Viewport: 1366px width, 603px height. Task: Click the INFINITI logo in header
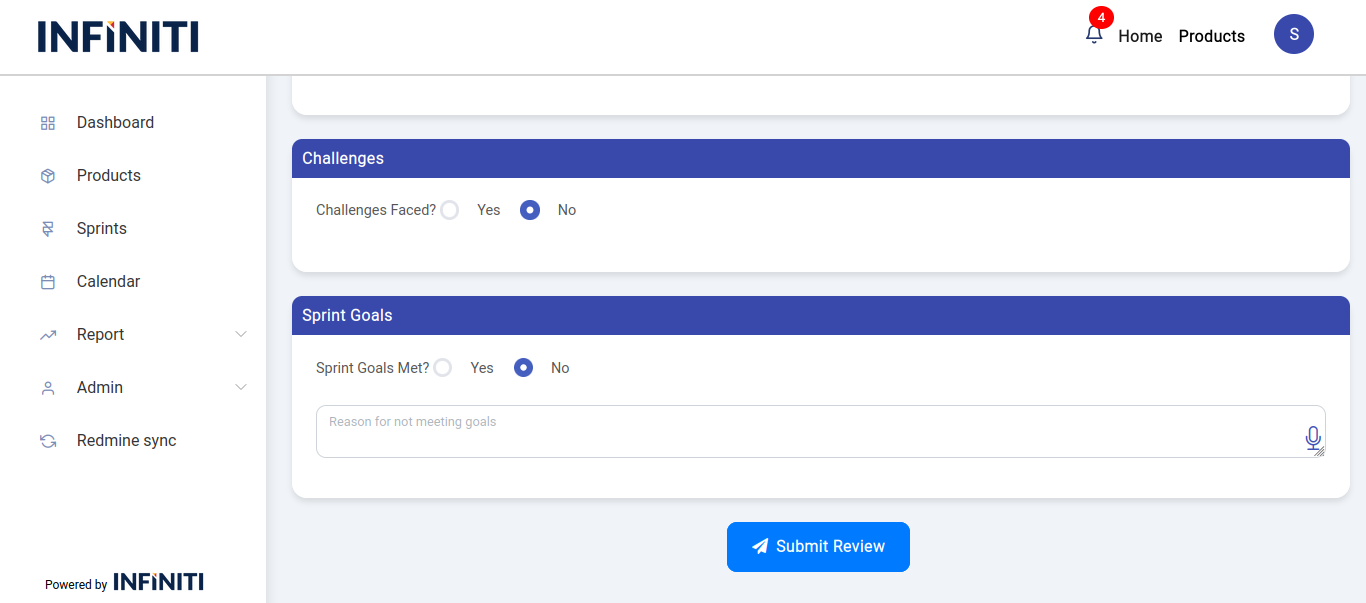tap(118, 37)
